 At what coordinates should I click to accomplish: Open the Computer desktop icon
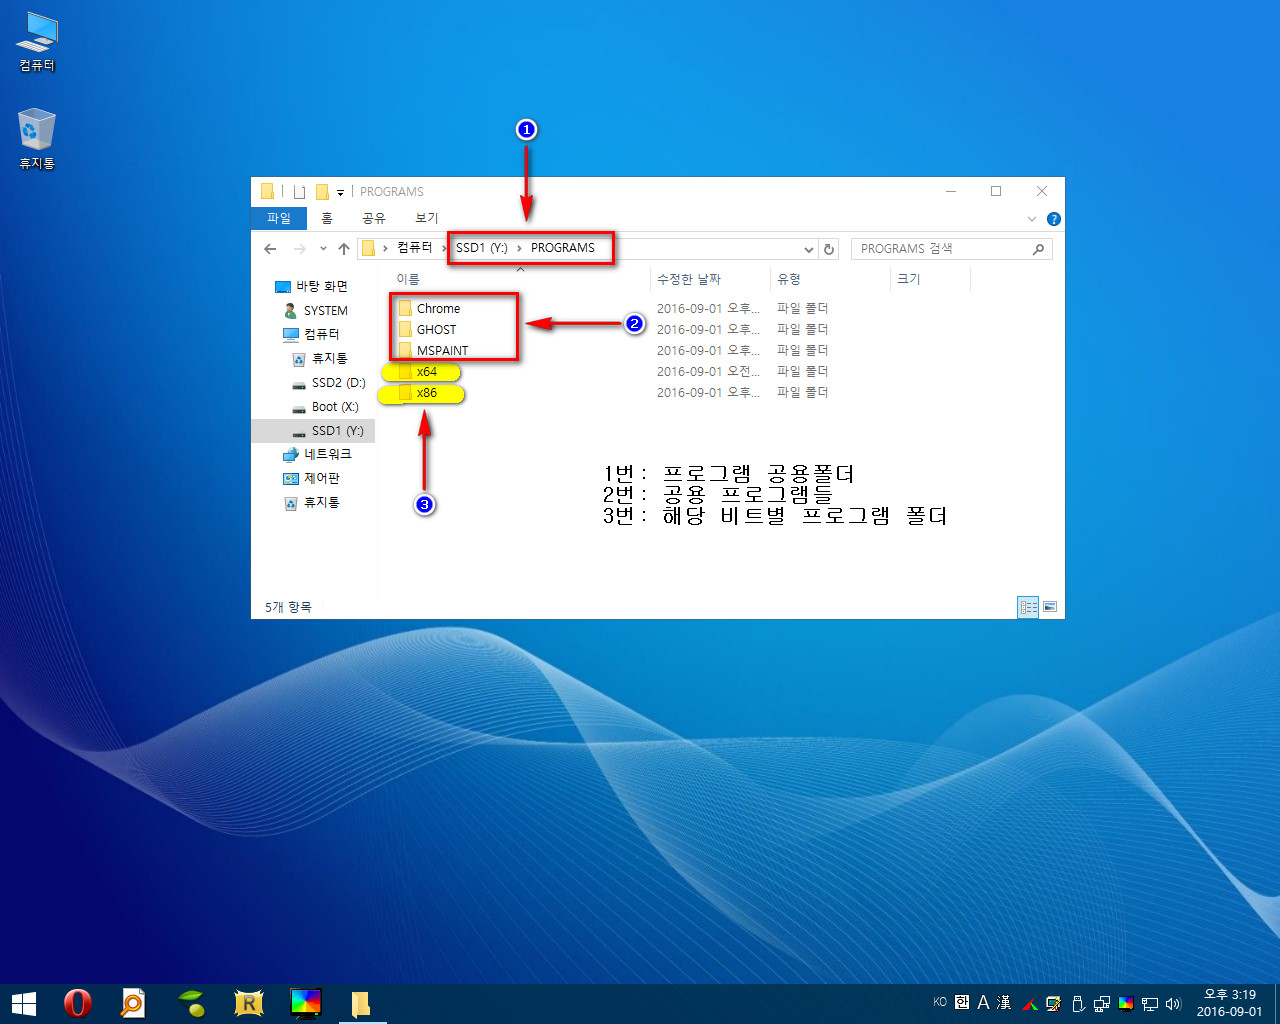point(37,42)
